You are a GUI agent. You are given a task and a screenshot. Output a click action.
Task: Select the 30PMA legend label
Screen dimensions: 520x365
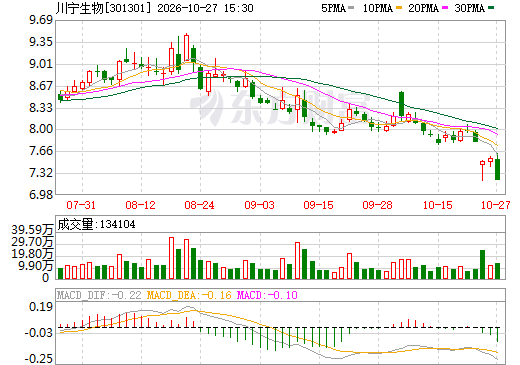pyautogui.click(x=470, y=8)
